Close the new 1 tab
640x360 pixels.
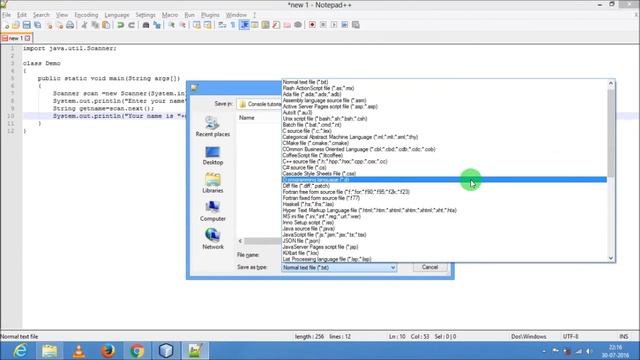point(27,38)
